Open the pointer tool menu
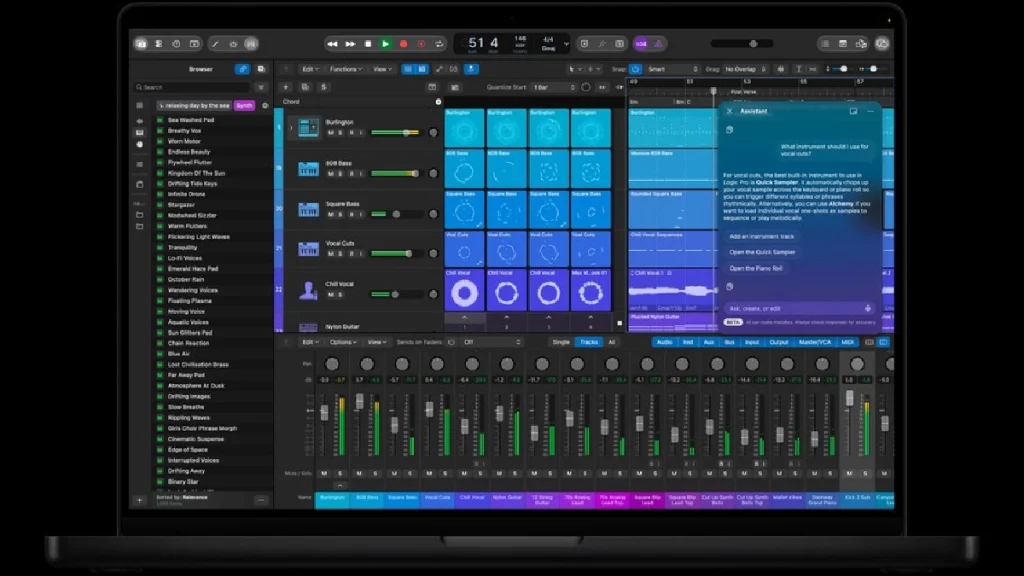Screen dimensions: 1024x576 click(574, 69)
